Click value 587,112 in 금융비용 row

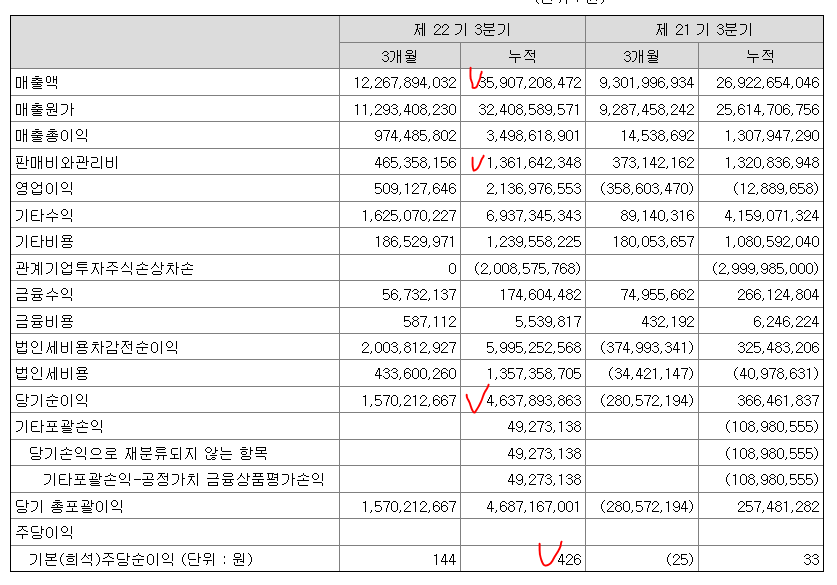430,321
